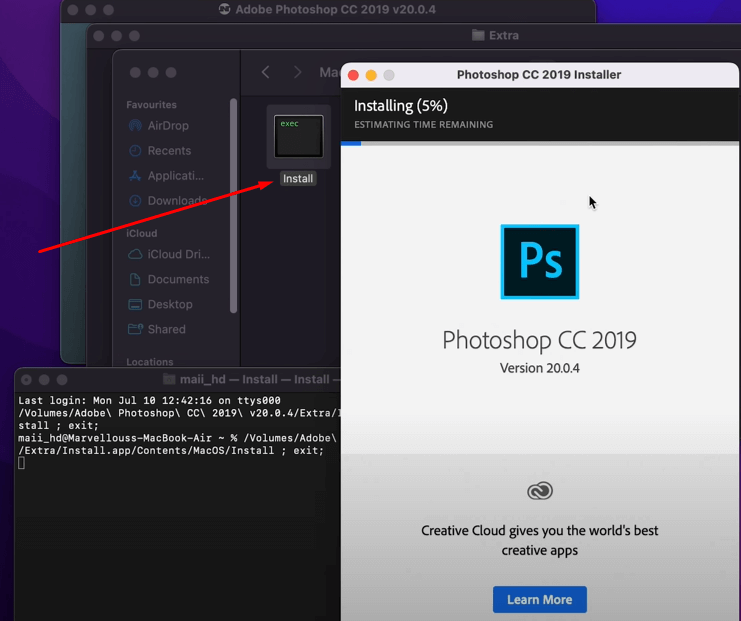Click the Creative Cloud tagline text
Image resolution: width=741 pixels, height=621 pixels.
(x=540, y=540)
